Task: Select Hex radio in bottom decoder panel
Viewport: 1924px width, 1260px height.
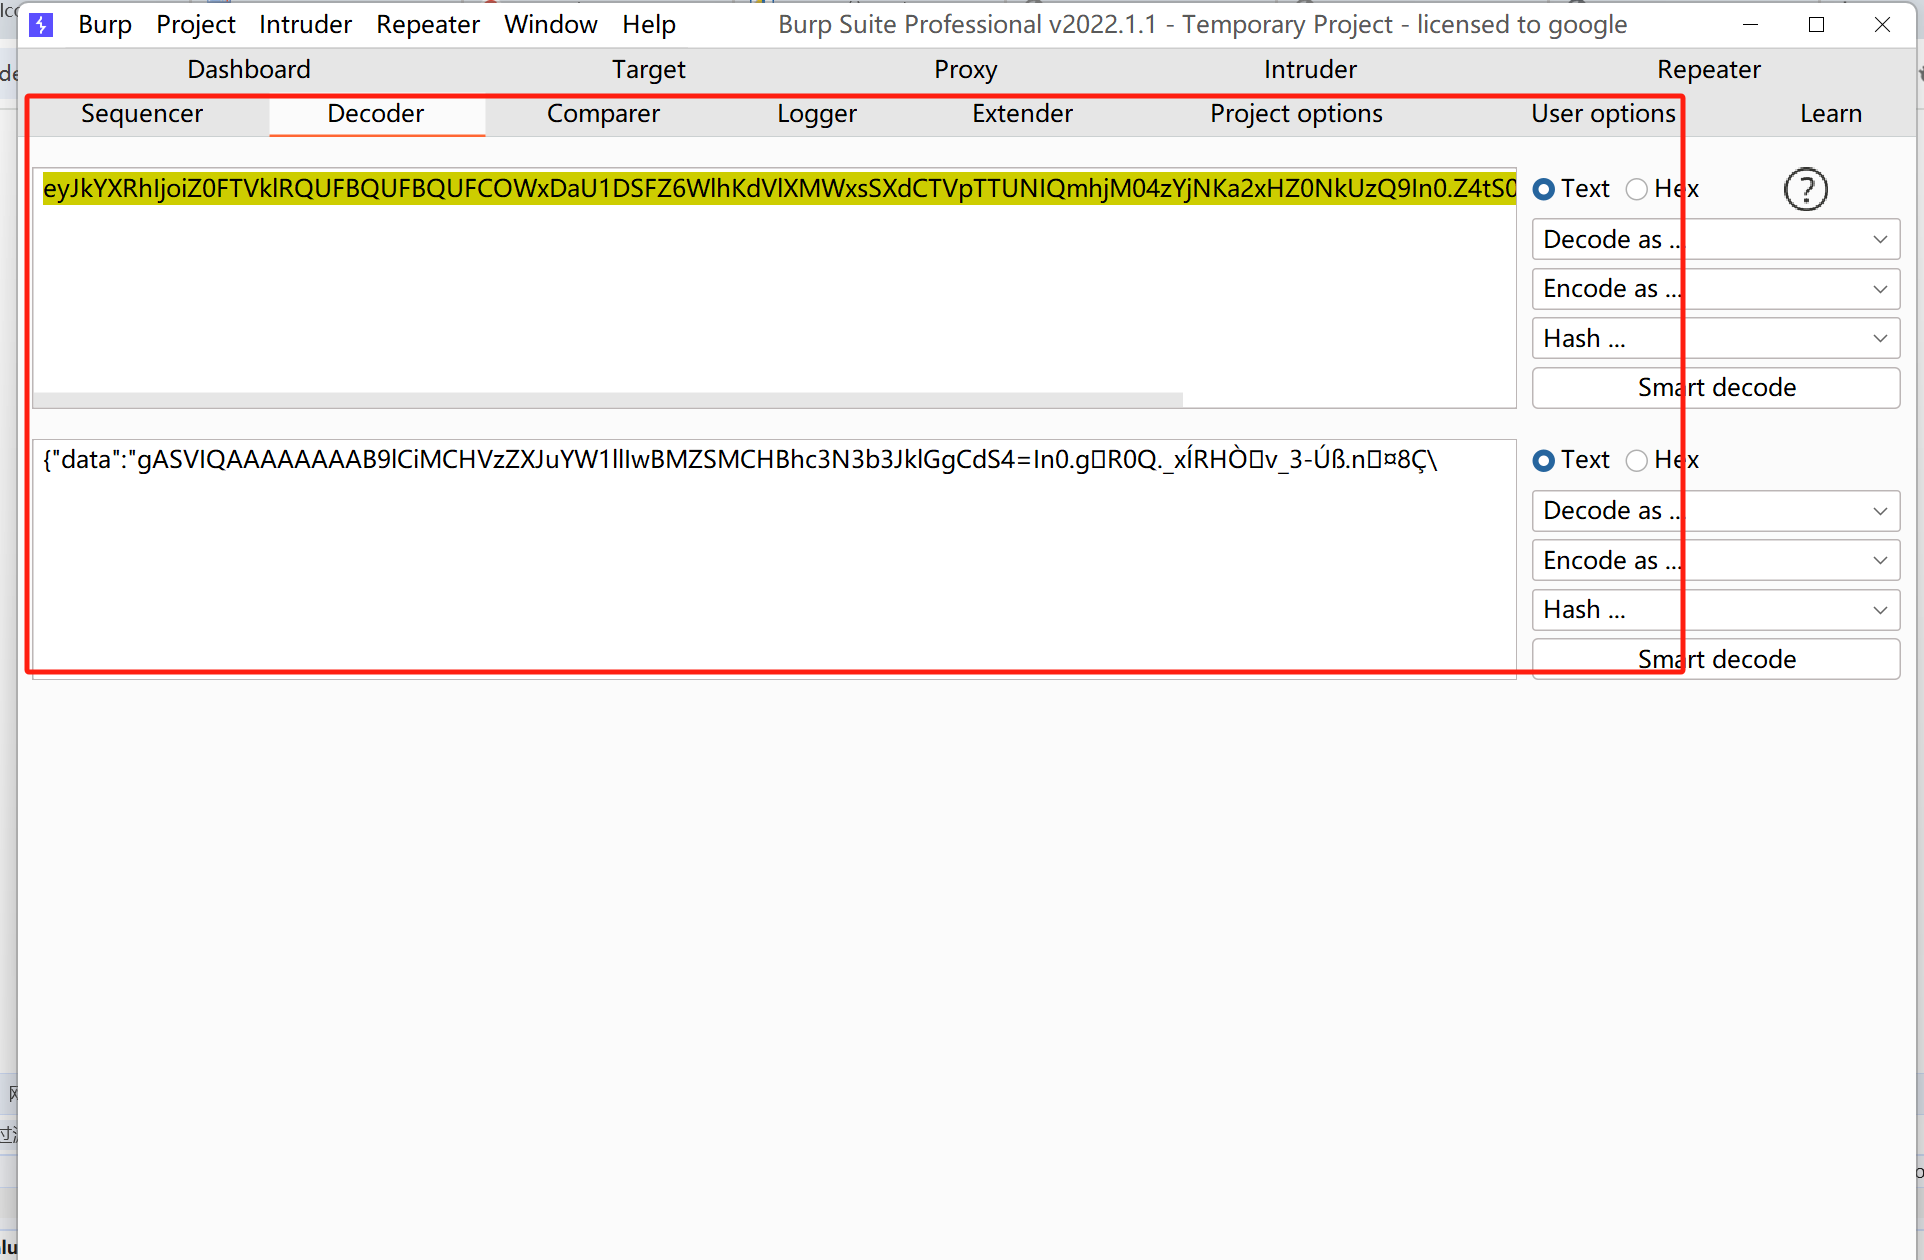Action: [x=1637, y=460]
